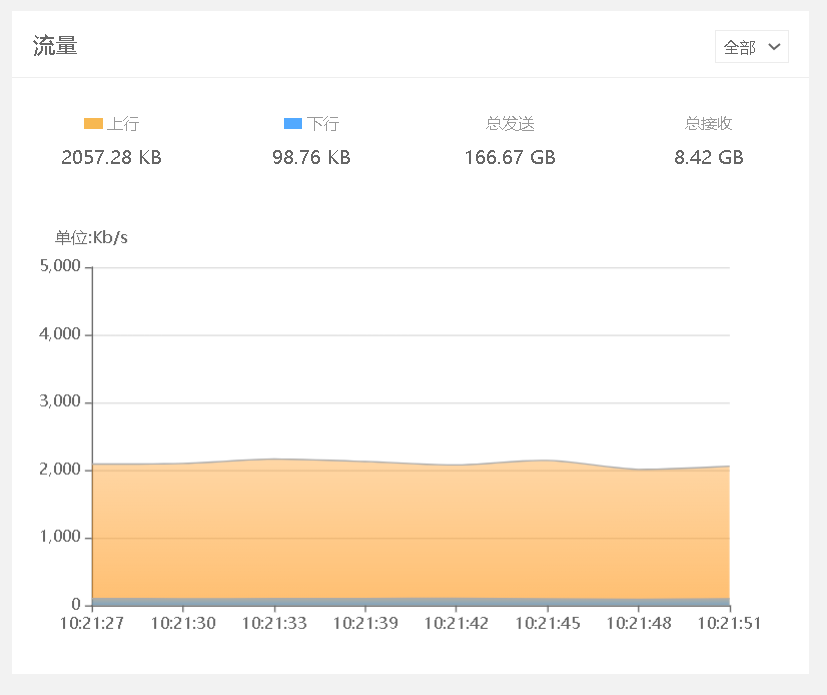The width and height of the screenshot is (827, 695).
Task: Click the 下行 legend label
Action: [x=323, y=124]
